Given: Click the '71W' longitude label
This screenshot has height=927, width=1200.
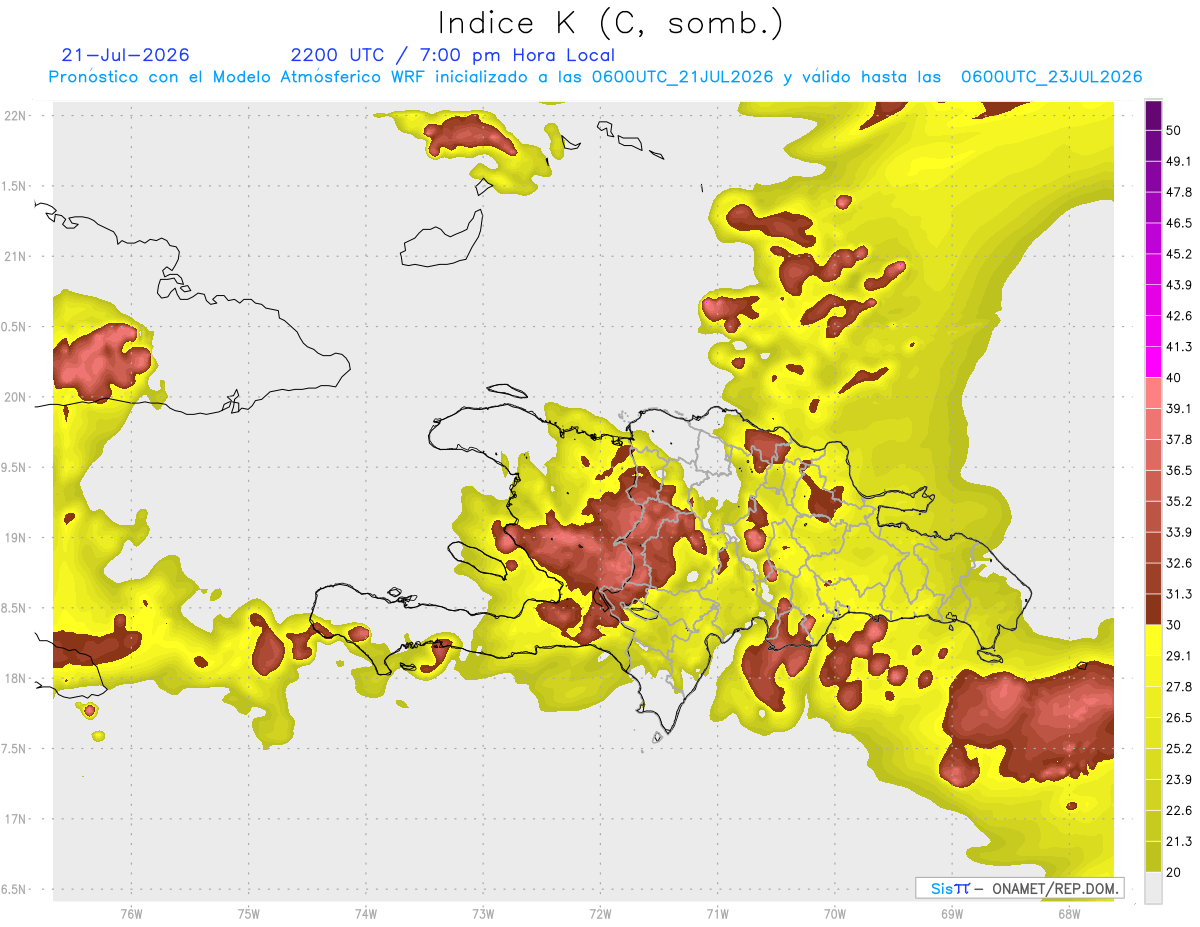Looking at the screenshot, I should click(x=717, y=913).
